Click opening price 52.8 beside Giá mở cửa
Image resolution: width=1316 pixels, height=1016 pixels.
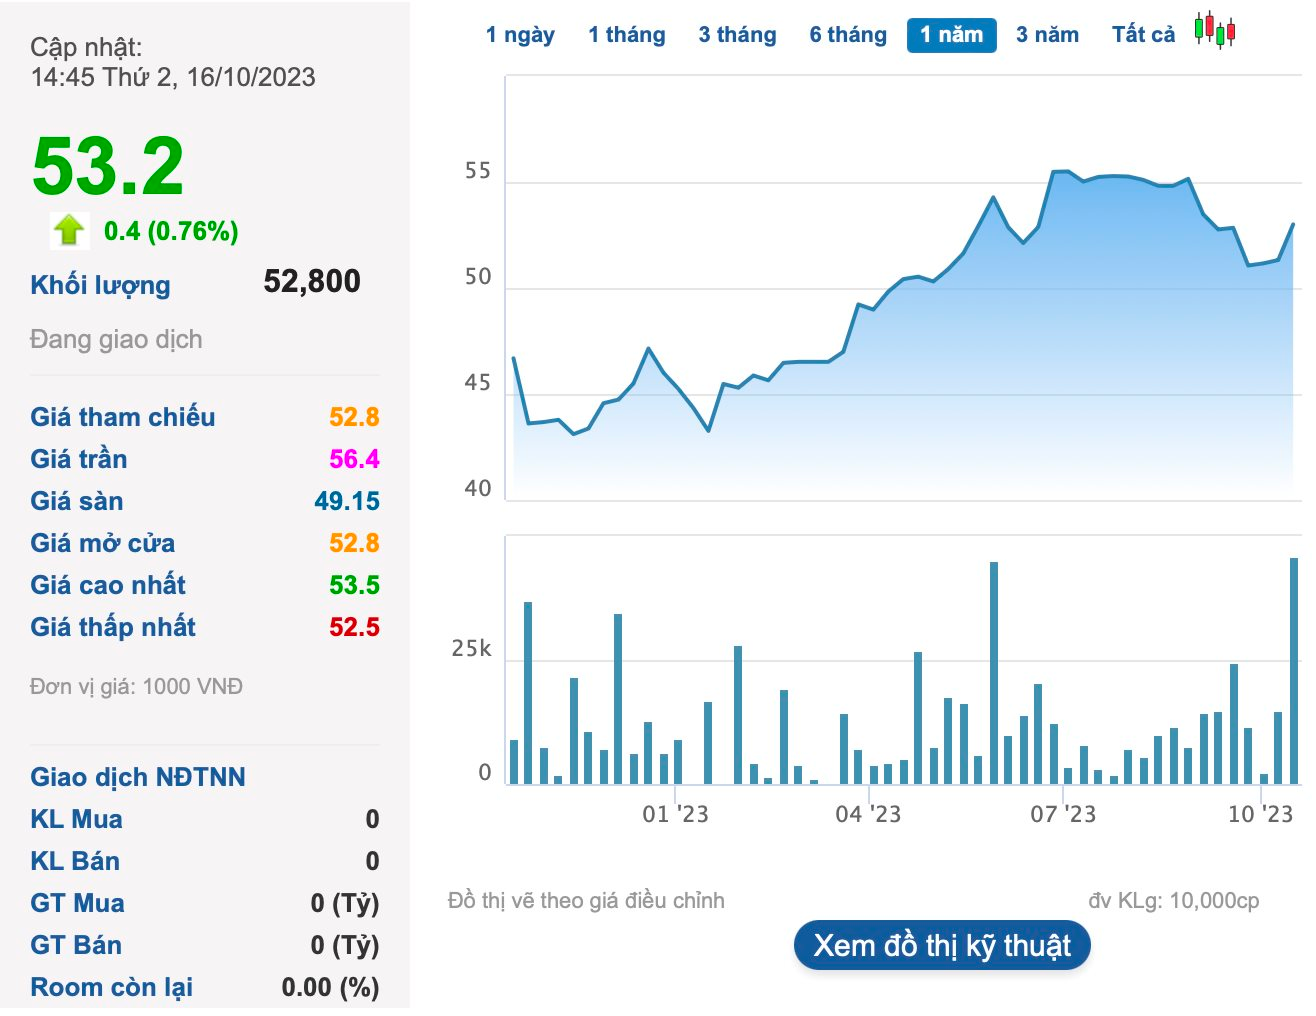pyautogui.click(x=354, y=543)
